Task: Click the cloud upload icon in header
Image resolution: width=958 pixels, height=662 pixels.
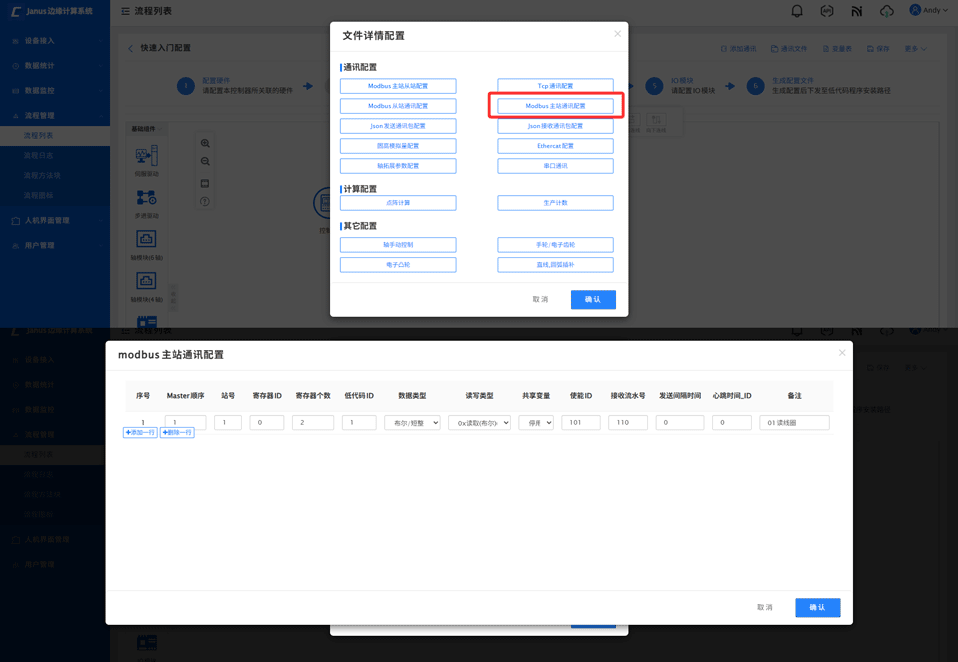Action: [x=886, y=11]
